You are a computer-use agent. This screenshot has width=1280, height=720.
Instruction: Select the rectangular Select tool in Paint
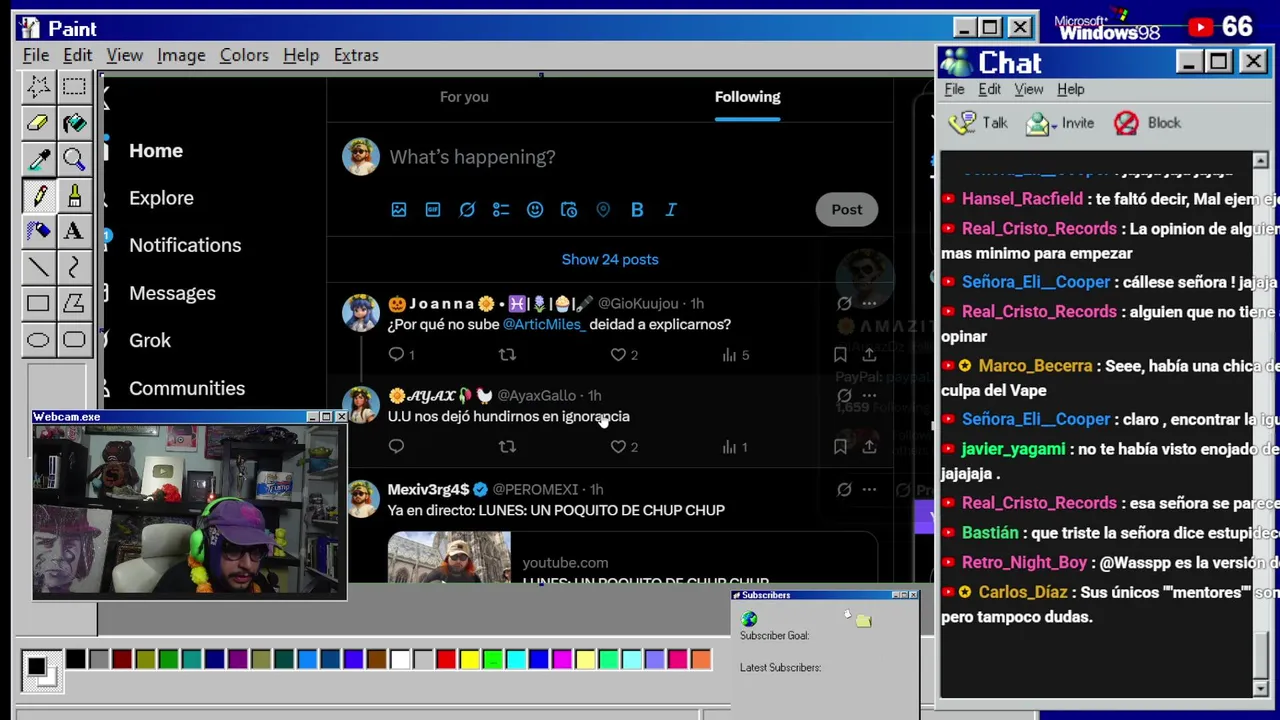pos(74,87)
